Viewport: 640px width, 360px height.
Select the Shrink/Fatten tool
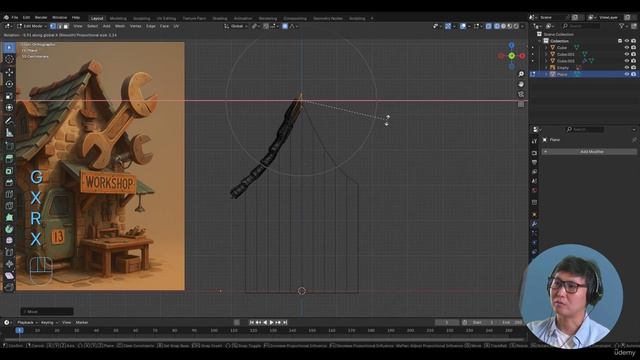(9, 264)
